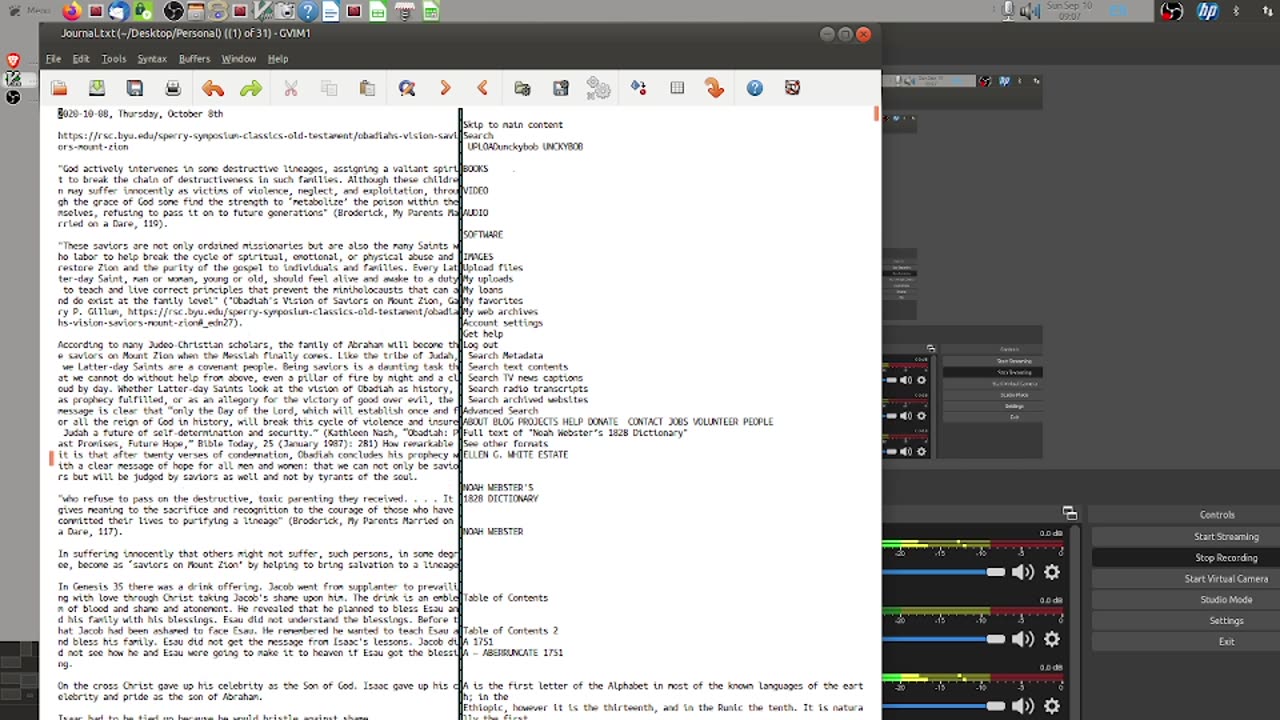Click the Open file icon in GVim toolbar
The image size is (1280, 720).
59,88
